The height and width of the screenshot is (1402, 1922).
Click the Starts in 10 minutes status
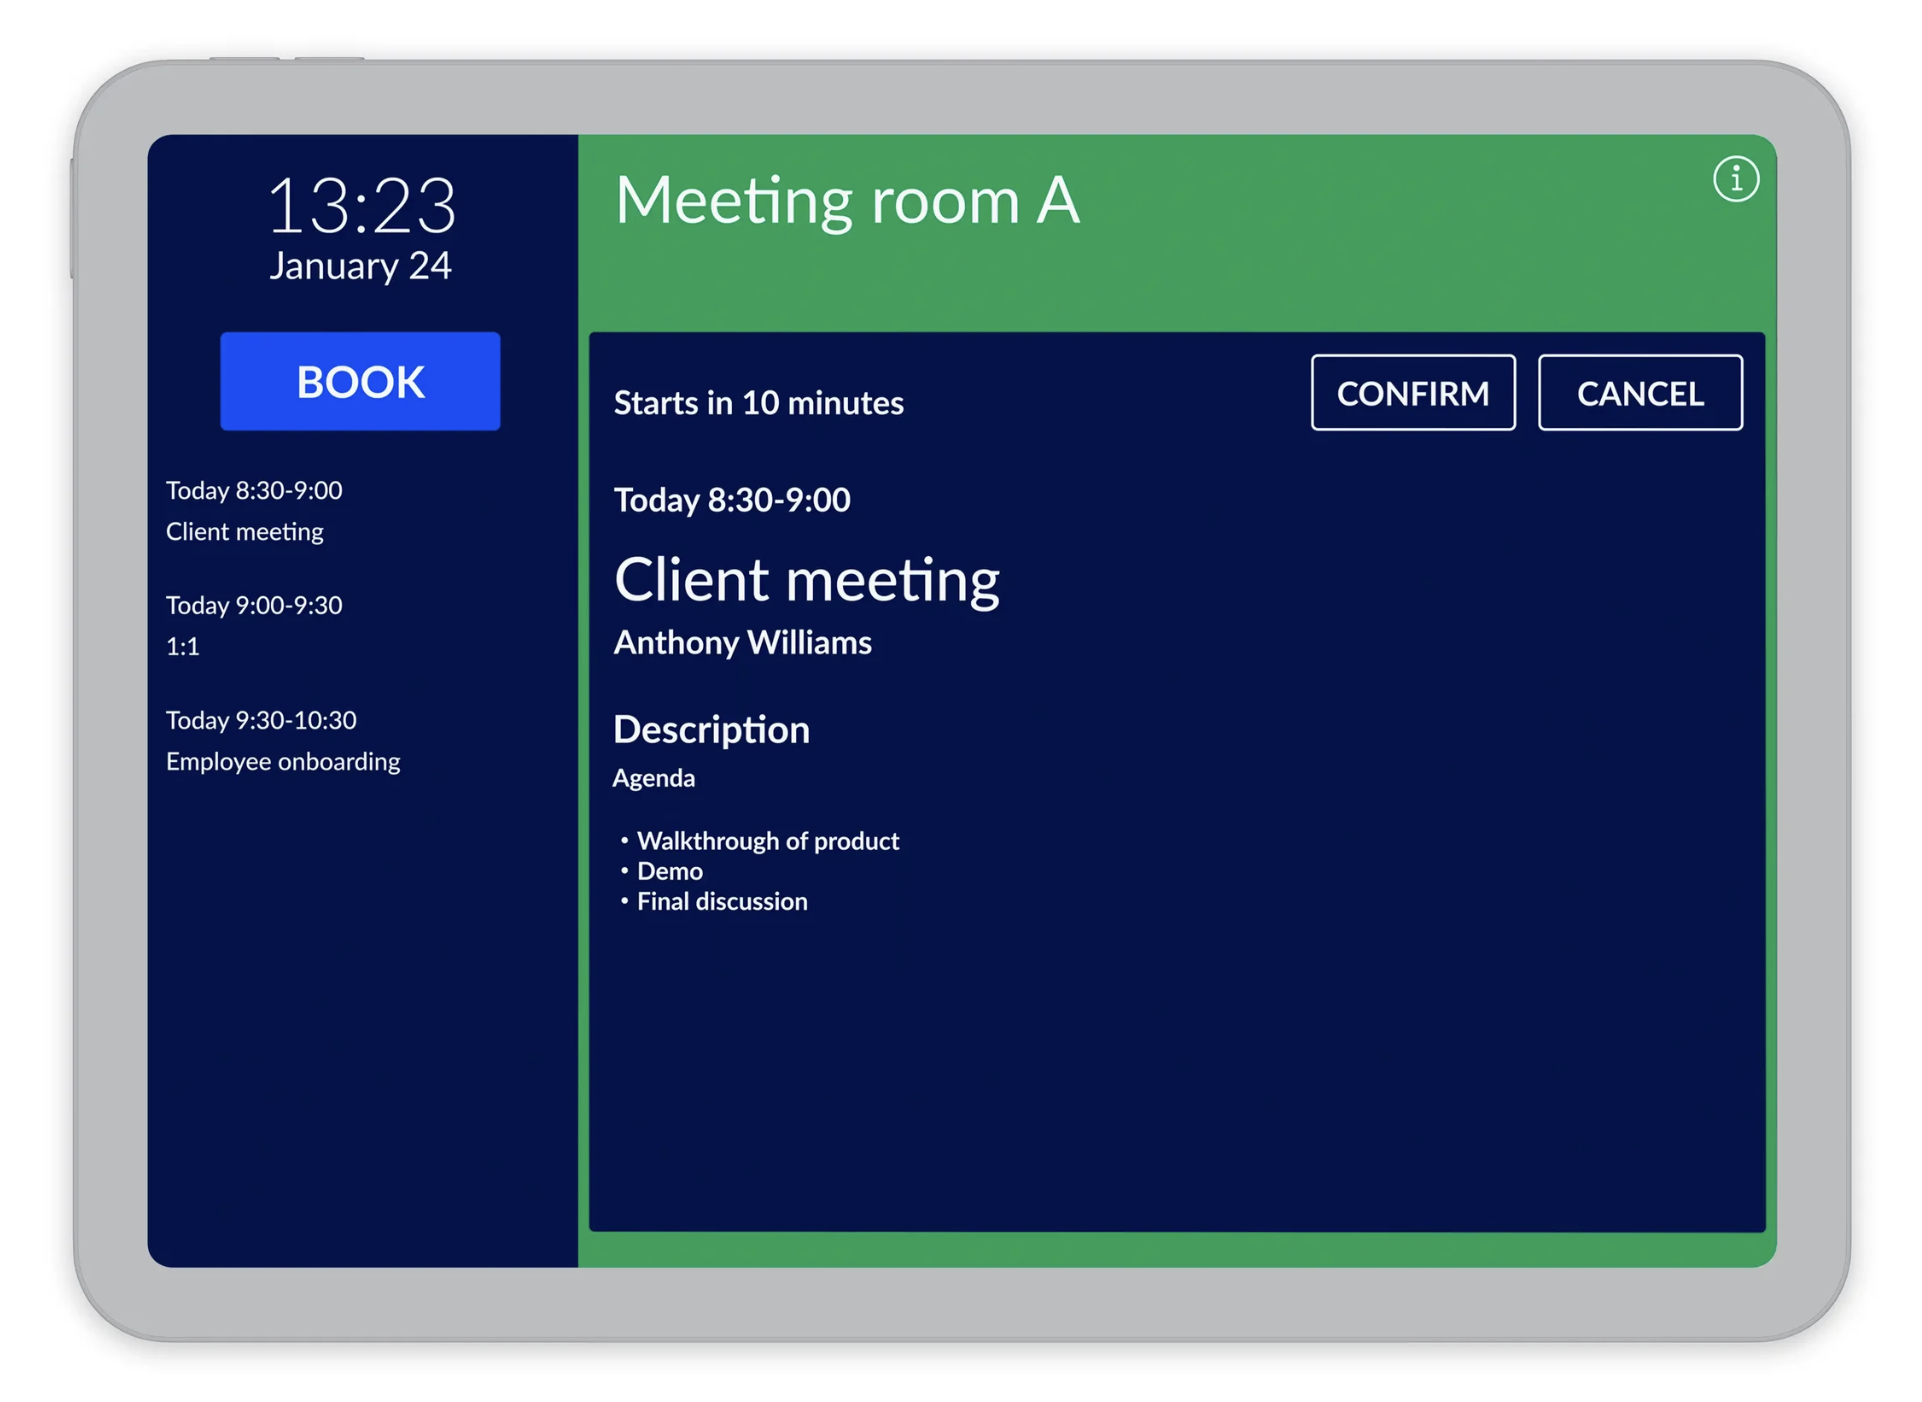click(758, 403)
